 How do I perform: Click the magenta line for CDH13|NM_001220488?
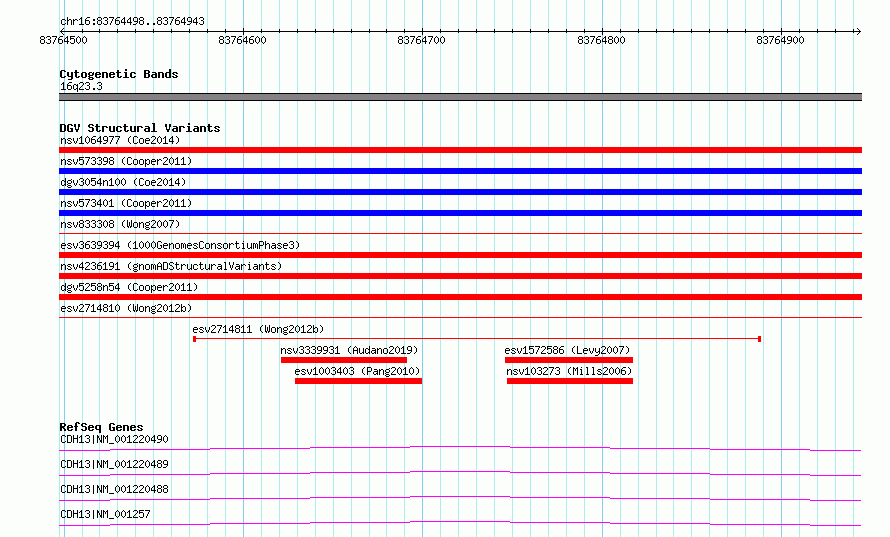tap(460, 498)
